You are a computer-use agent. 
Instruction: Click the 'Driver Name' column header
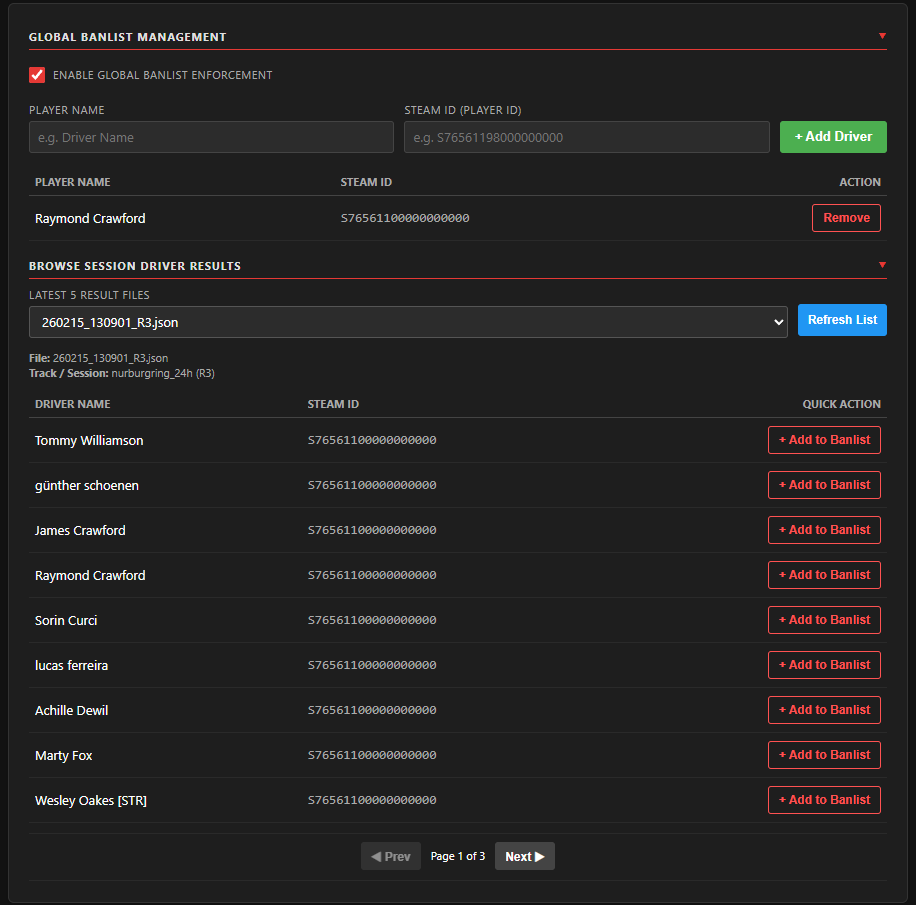(72, 404)
